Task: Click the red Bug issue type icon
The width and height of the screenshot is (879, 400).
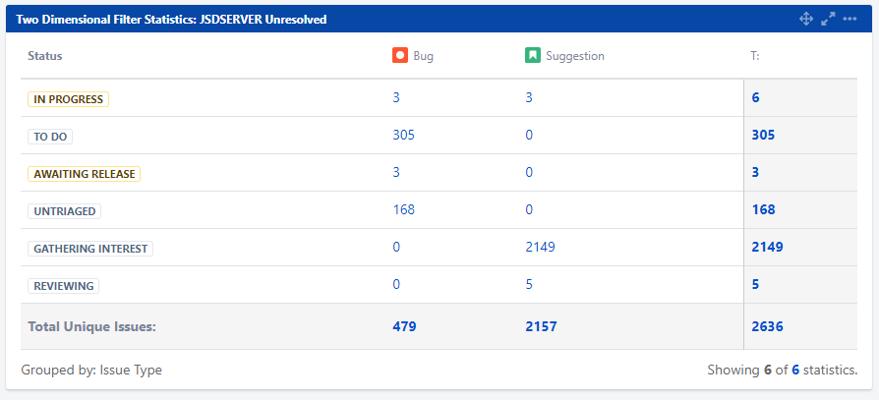Action: pos(400,55)
